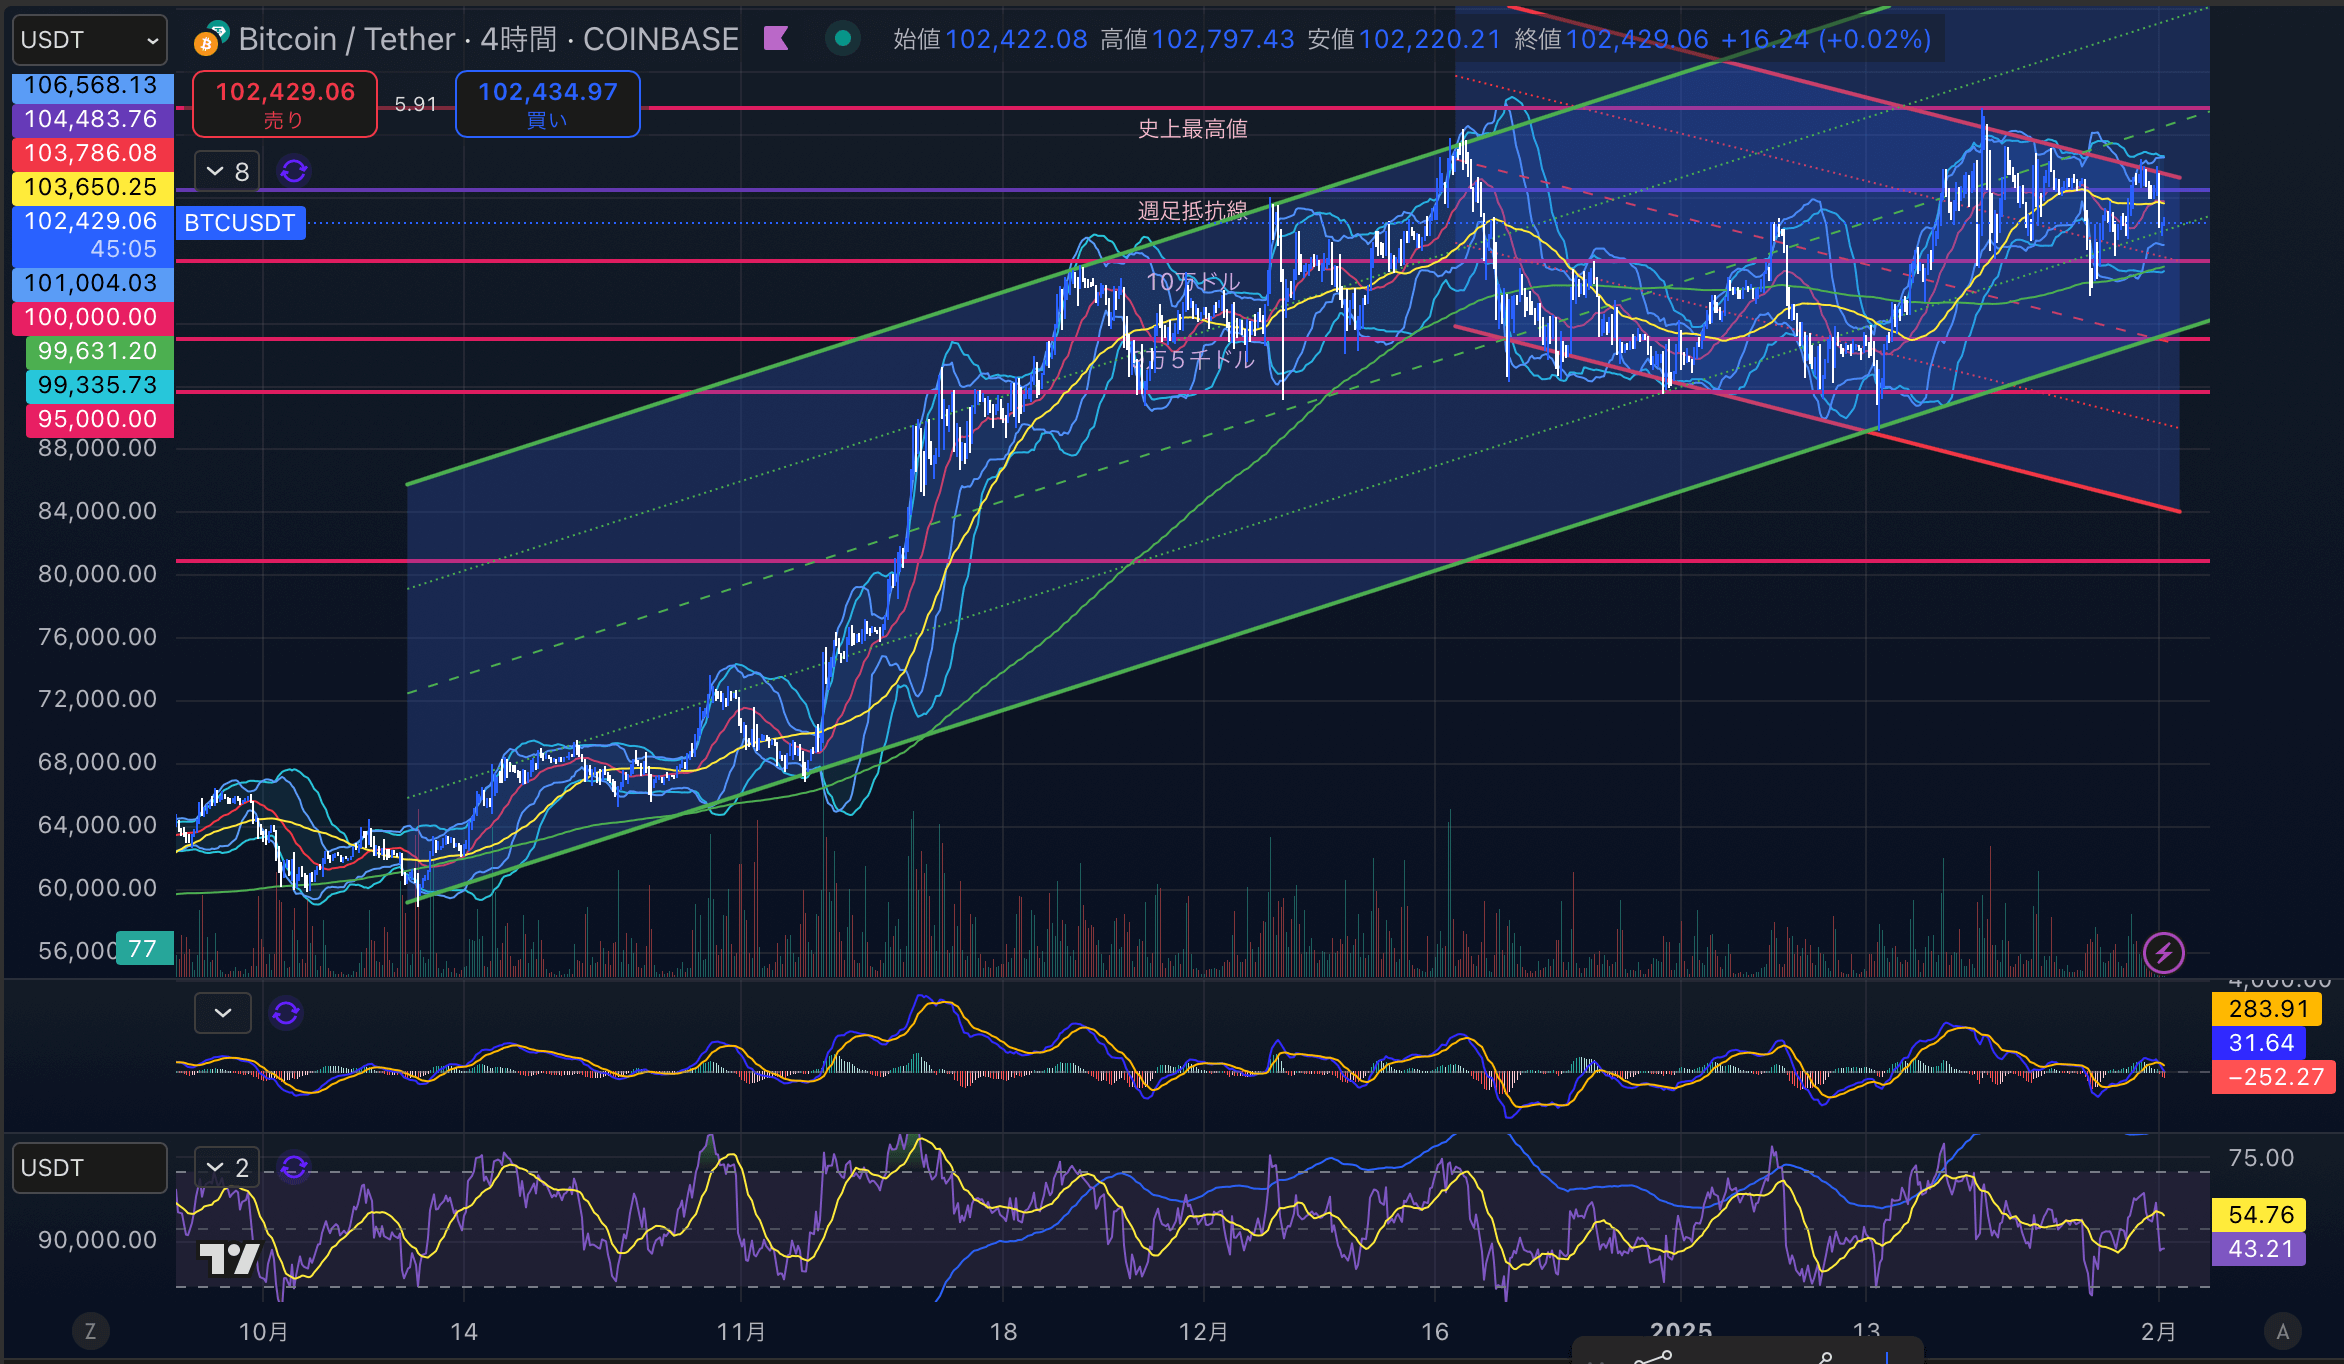2344x1364 pixels.
Task: Click the 106,568.13 price label
Action: pos(91,86)
